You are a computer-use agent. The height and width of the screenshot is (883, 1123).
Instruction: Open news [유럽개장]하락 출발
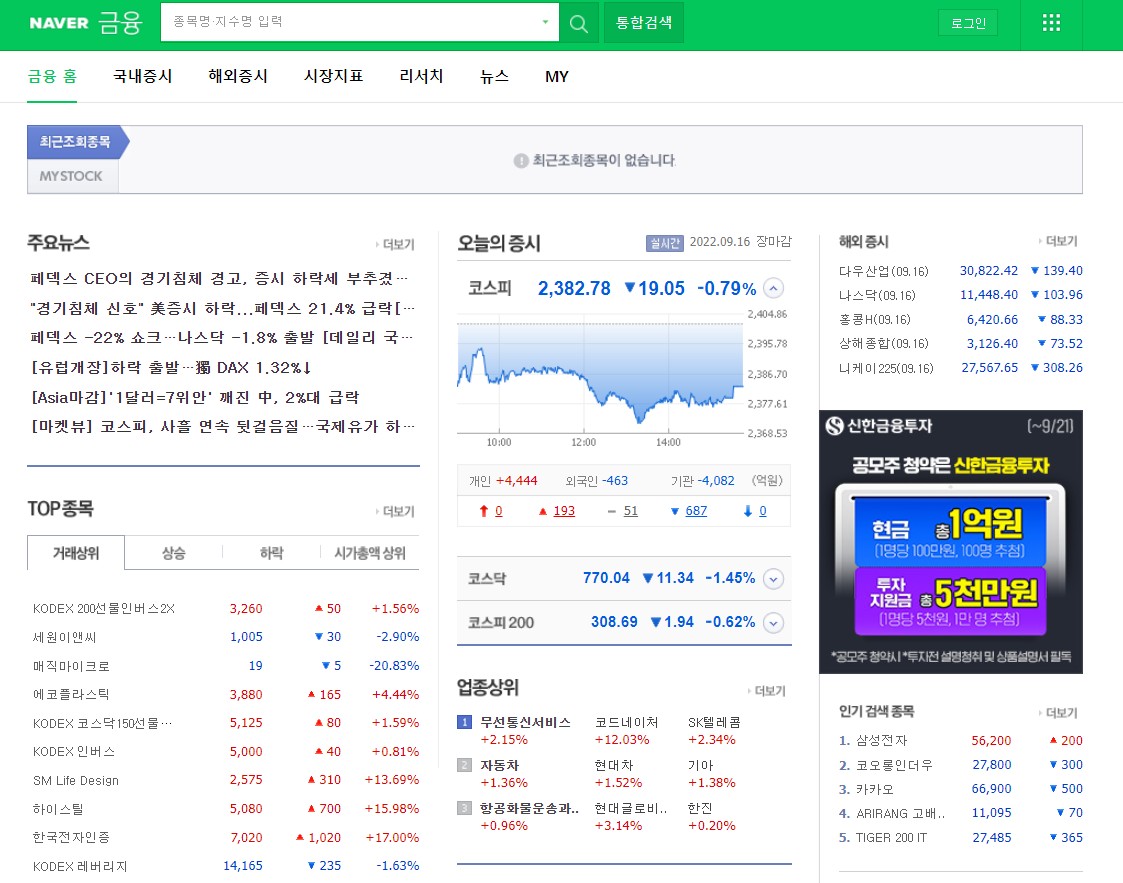[171, 367]
